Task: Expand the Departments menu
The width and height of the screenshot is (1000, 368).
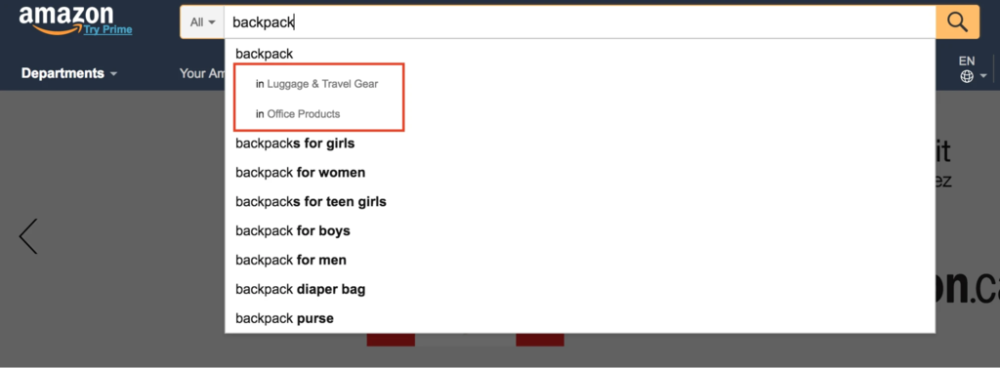Action: click(70, 73)
